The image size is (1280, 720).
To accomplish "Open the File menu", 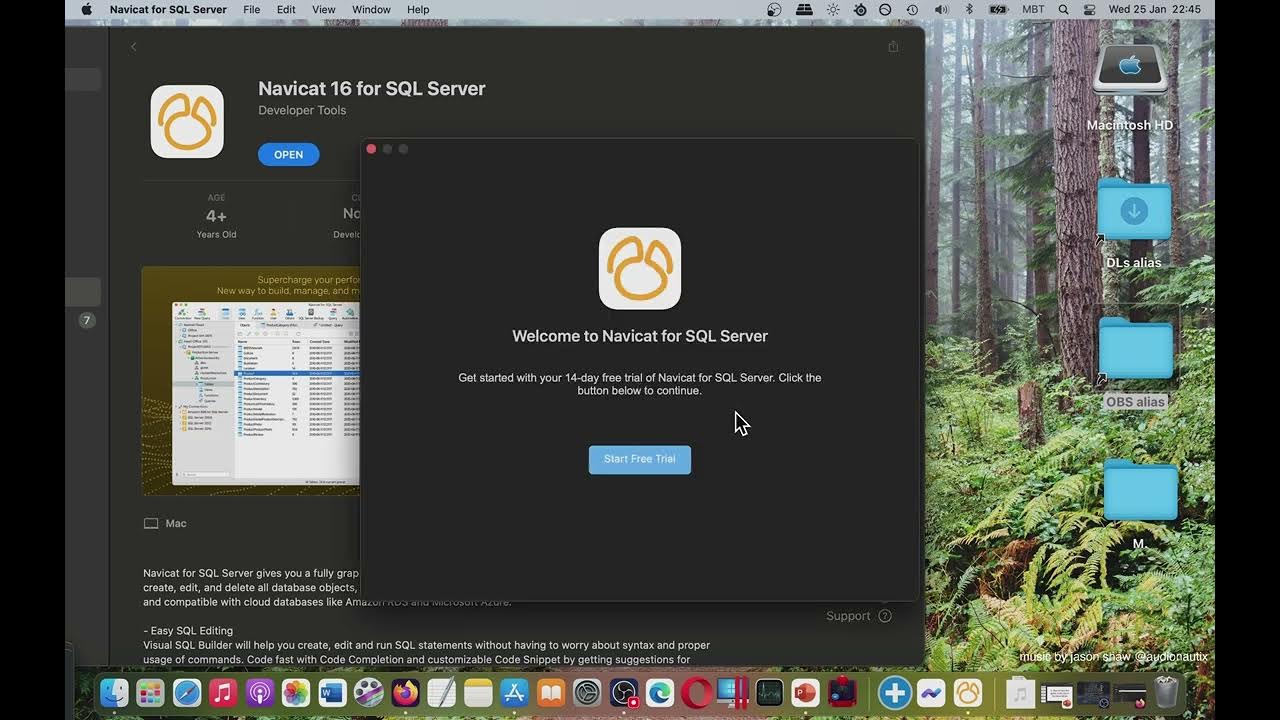I will pos(252,9).
